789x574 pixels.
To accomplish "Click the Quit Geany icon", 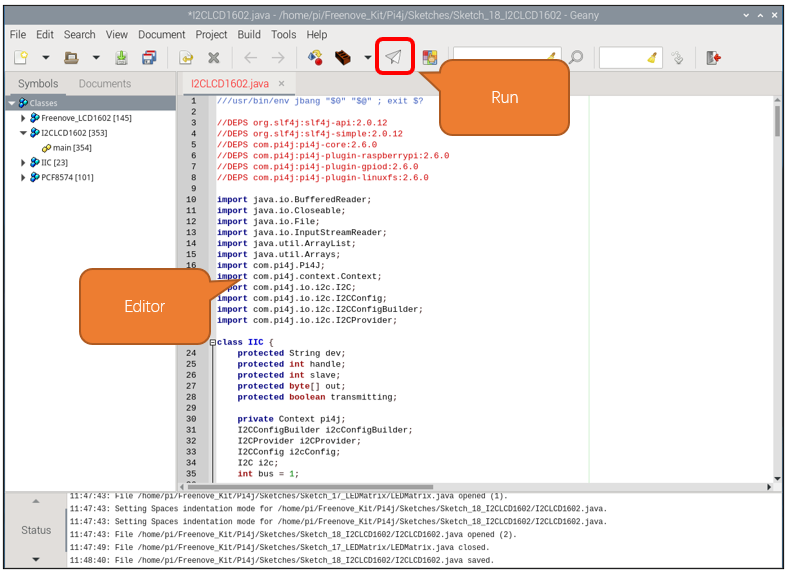I will point(714,58).
